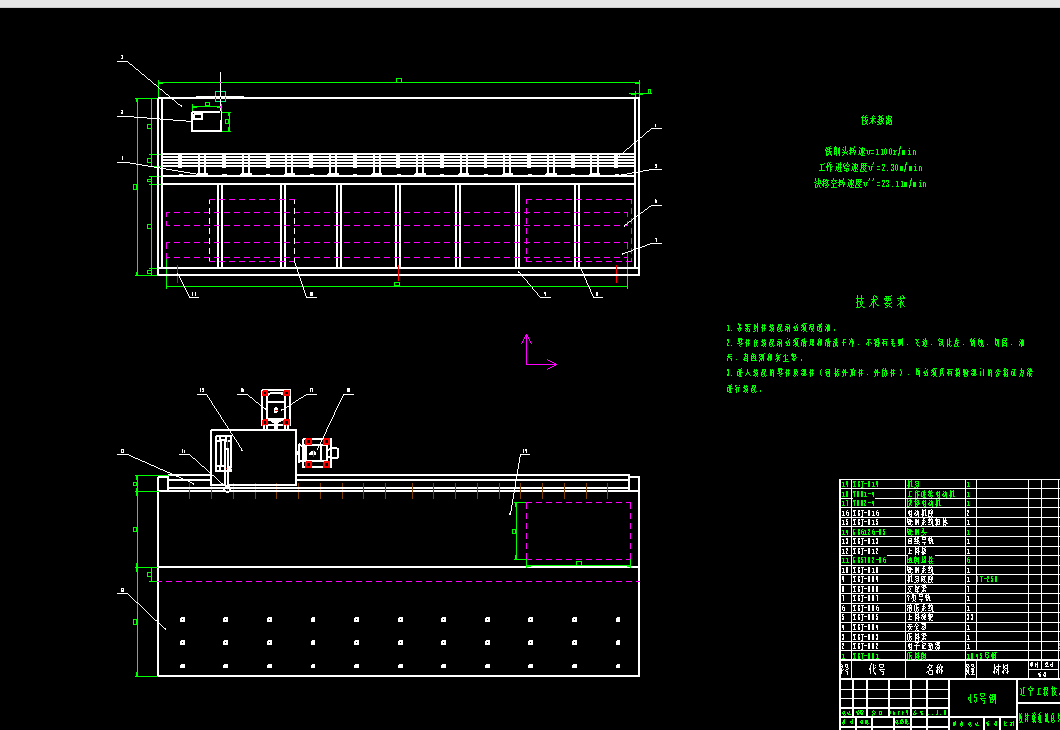Select the horizontal motor right of the carriage
Screen dimensions: 1060x730
tap(318, 453)
